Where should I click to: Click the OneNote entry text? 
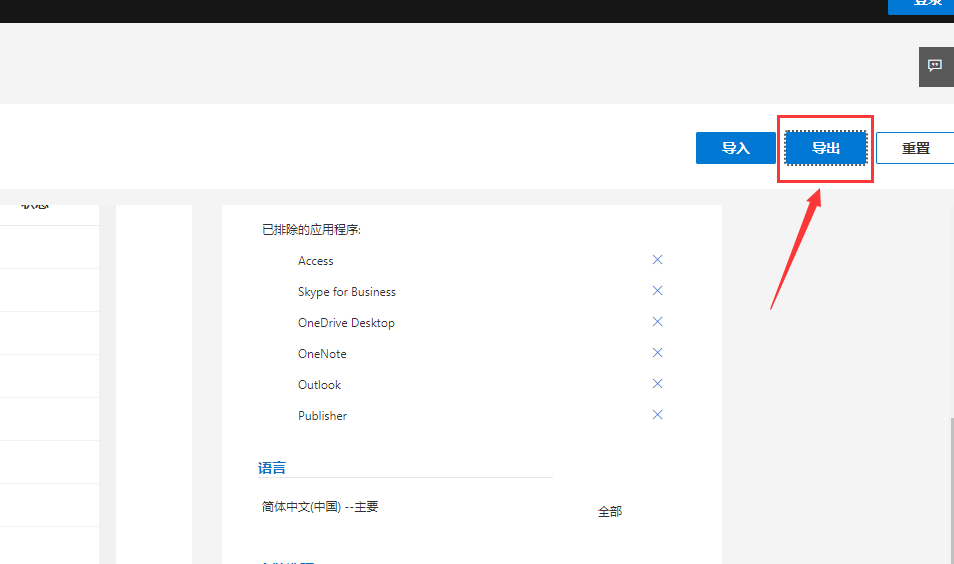point(322,354)
